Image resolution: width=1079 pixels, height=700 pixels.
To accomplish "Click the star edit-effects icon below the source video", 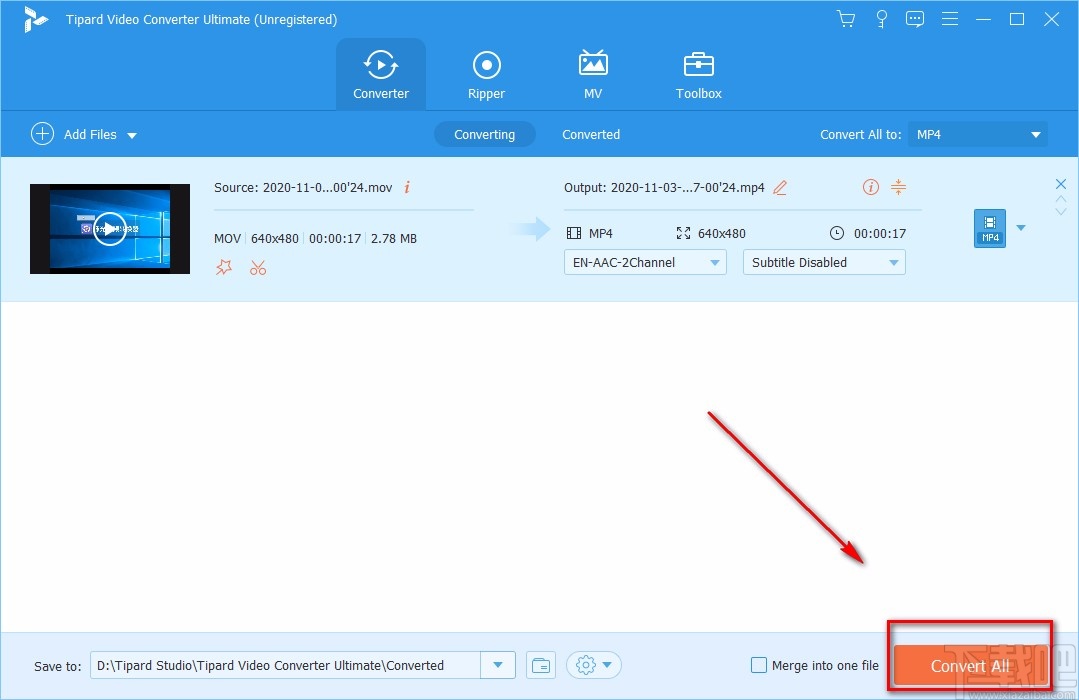I will (224, 267).
